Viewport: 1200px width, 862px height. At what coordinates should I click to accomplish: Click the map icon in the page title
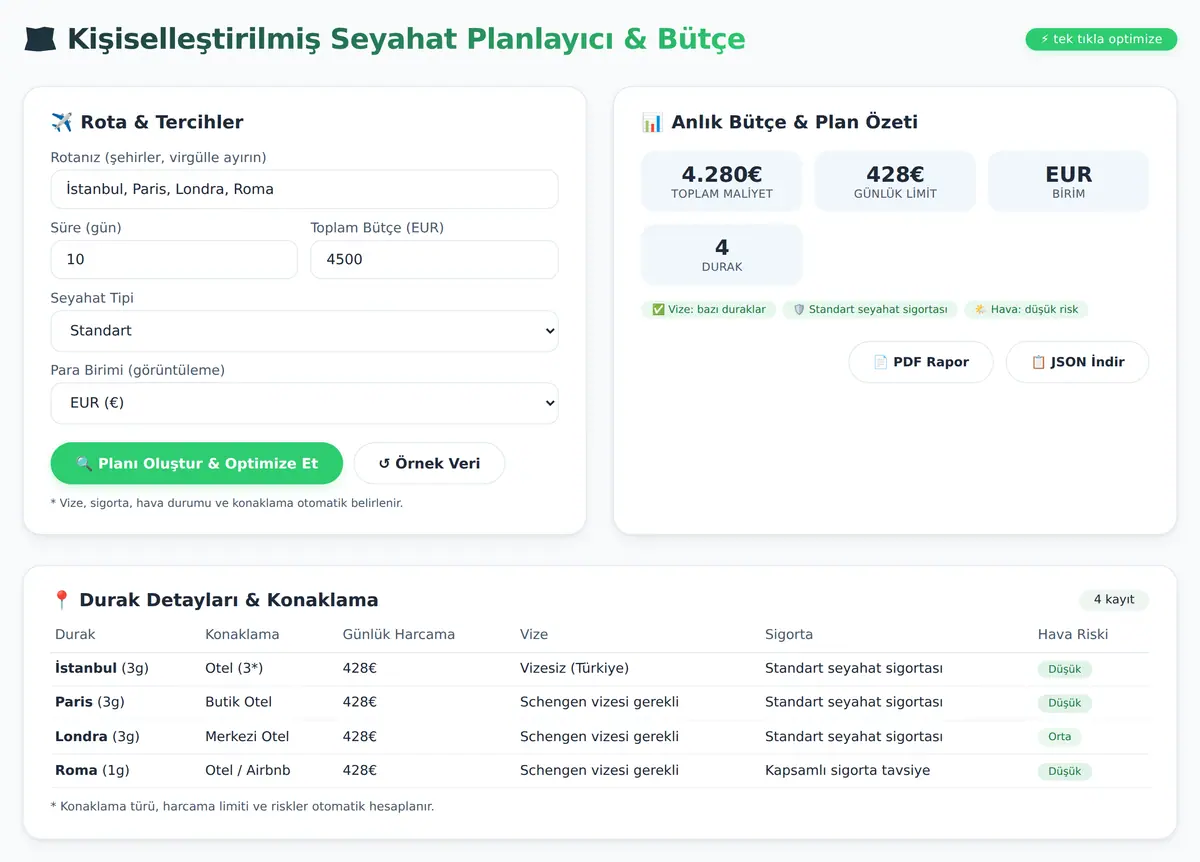pos(40,40)
